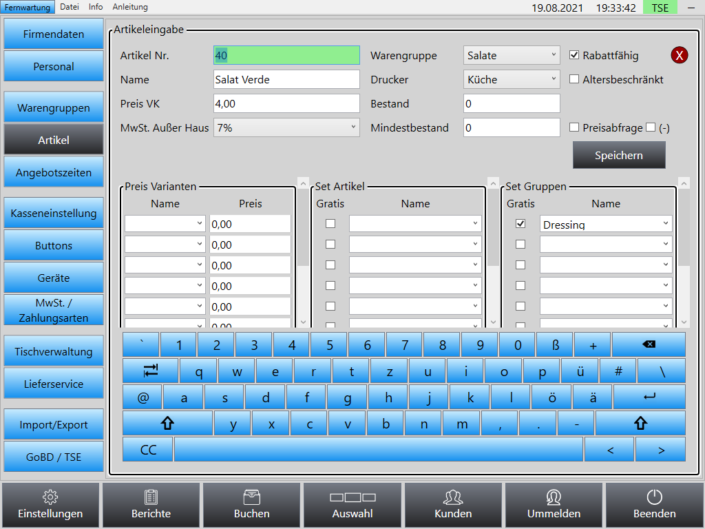This screenshot has width=705, height=529.
Task: Open first Preis Varianten name dropdown
Action: pos(165,224)
